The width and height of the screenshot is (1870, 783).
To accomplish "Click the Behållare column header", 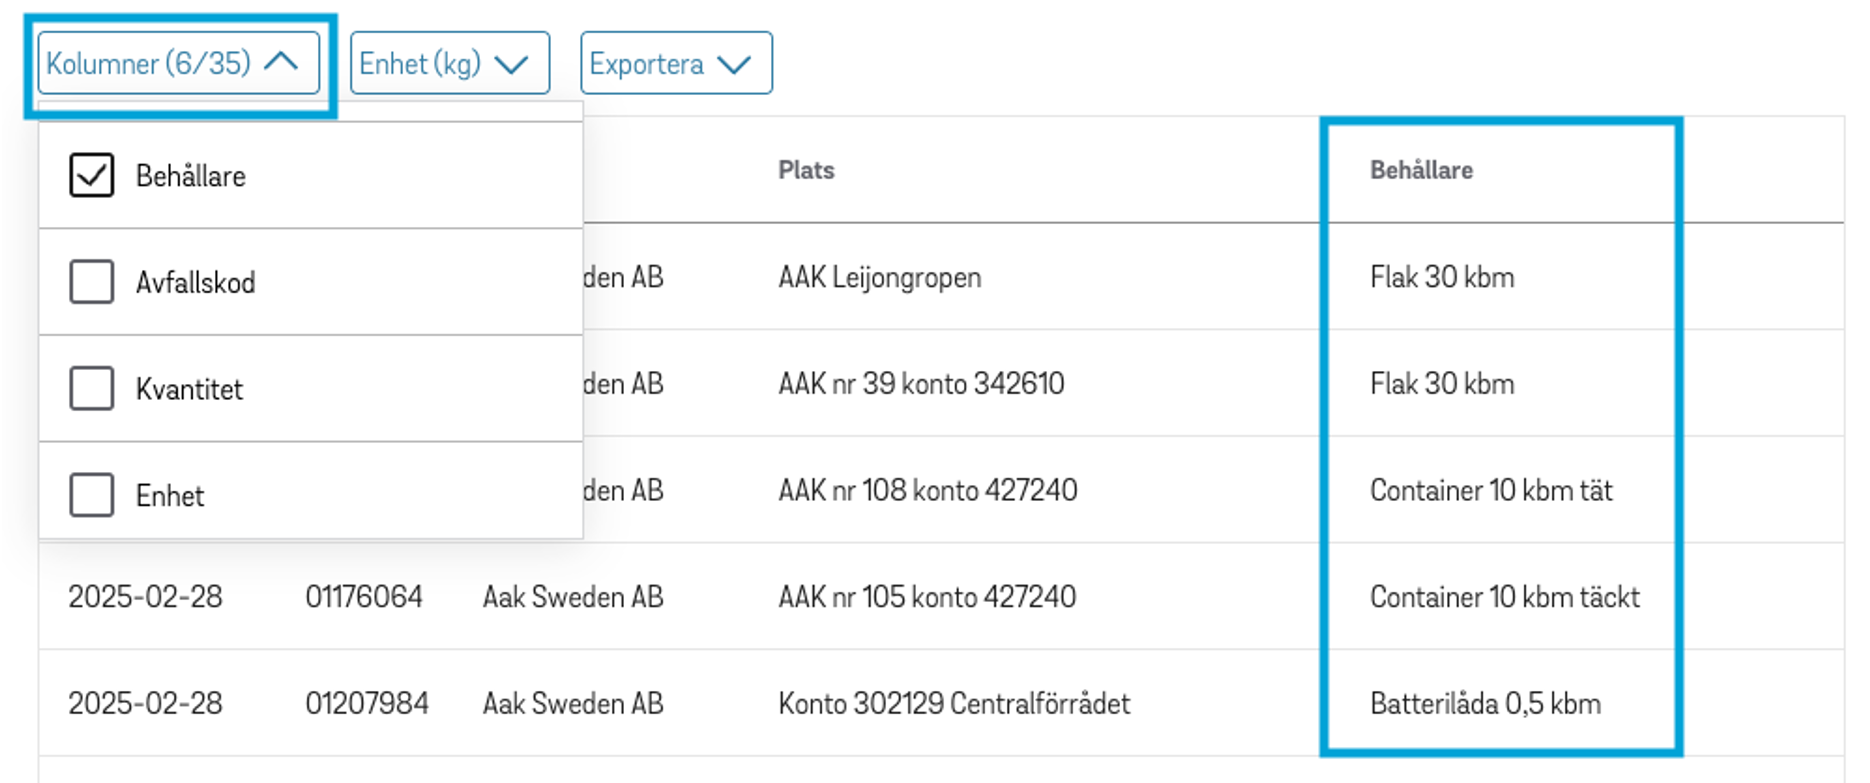I will (x=1420, y=170).
